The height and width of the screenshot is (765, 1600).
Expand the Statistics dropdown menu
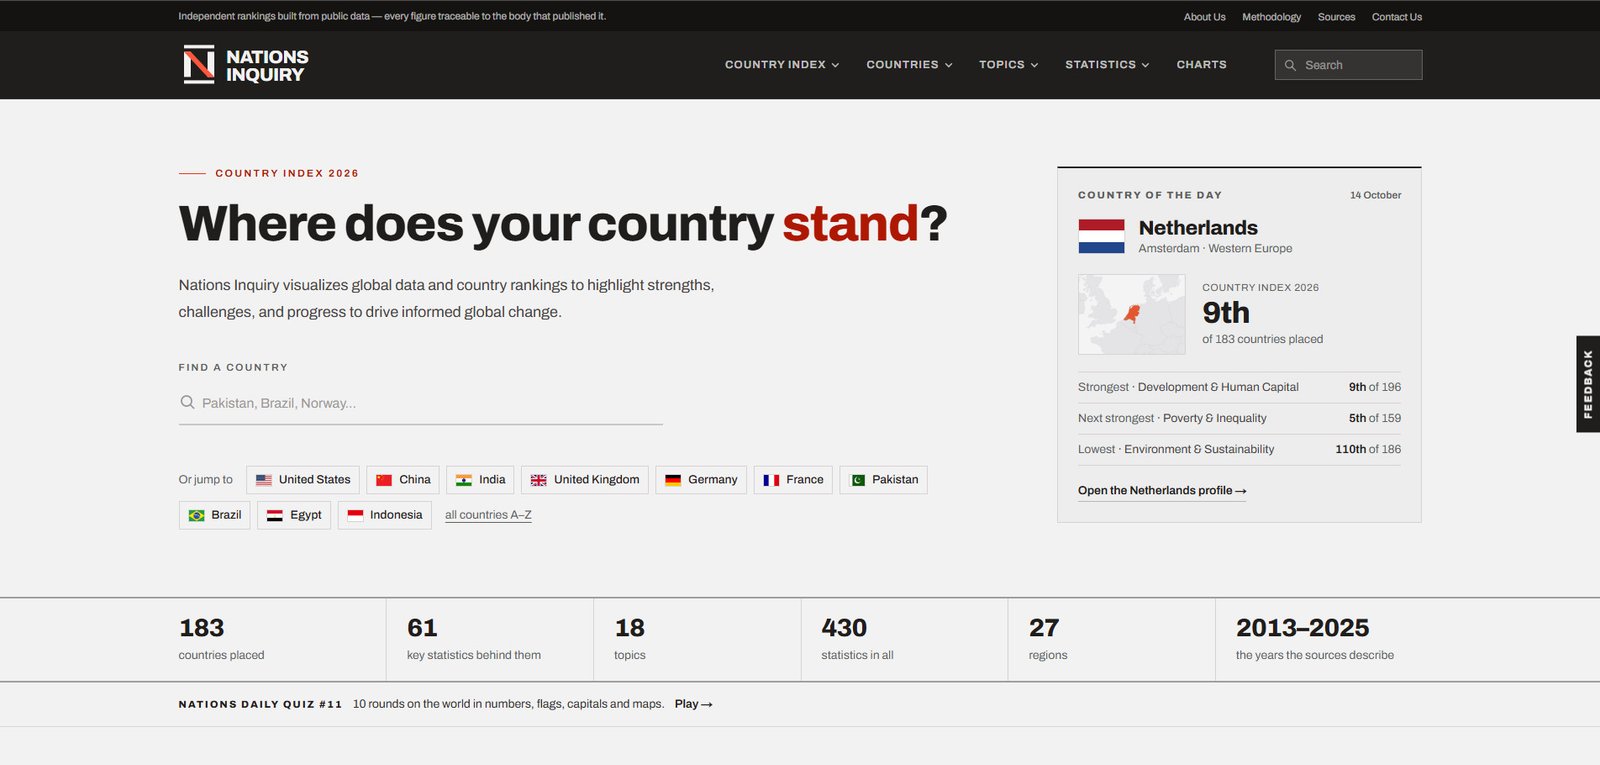point(1107,65)
